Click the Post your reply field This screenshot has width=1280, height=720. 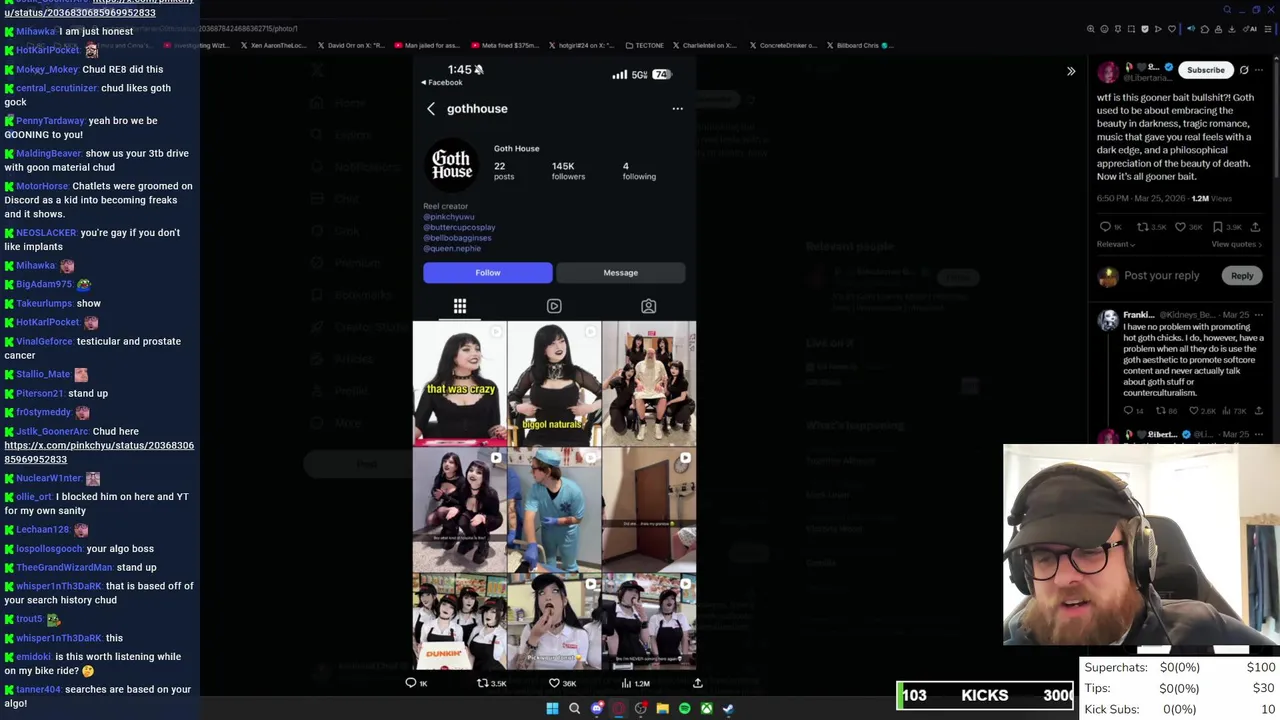[x=1161, y=276]
